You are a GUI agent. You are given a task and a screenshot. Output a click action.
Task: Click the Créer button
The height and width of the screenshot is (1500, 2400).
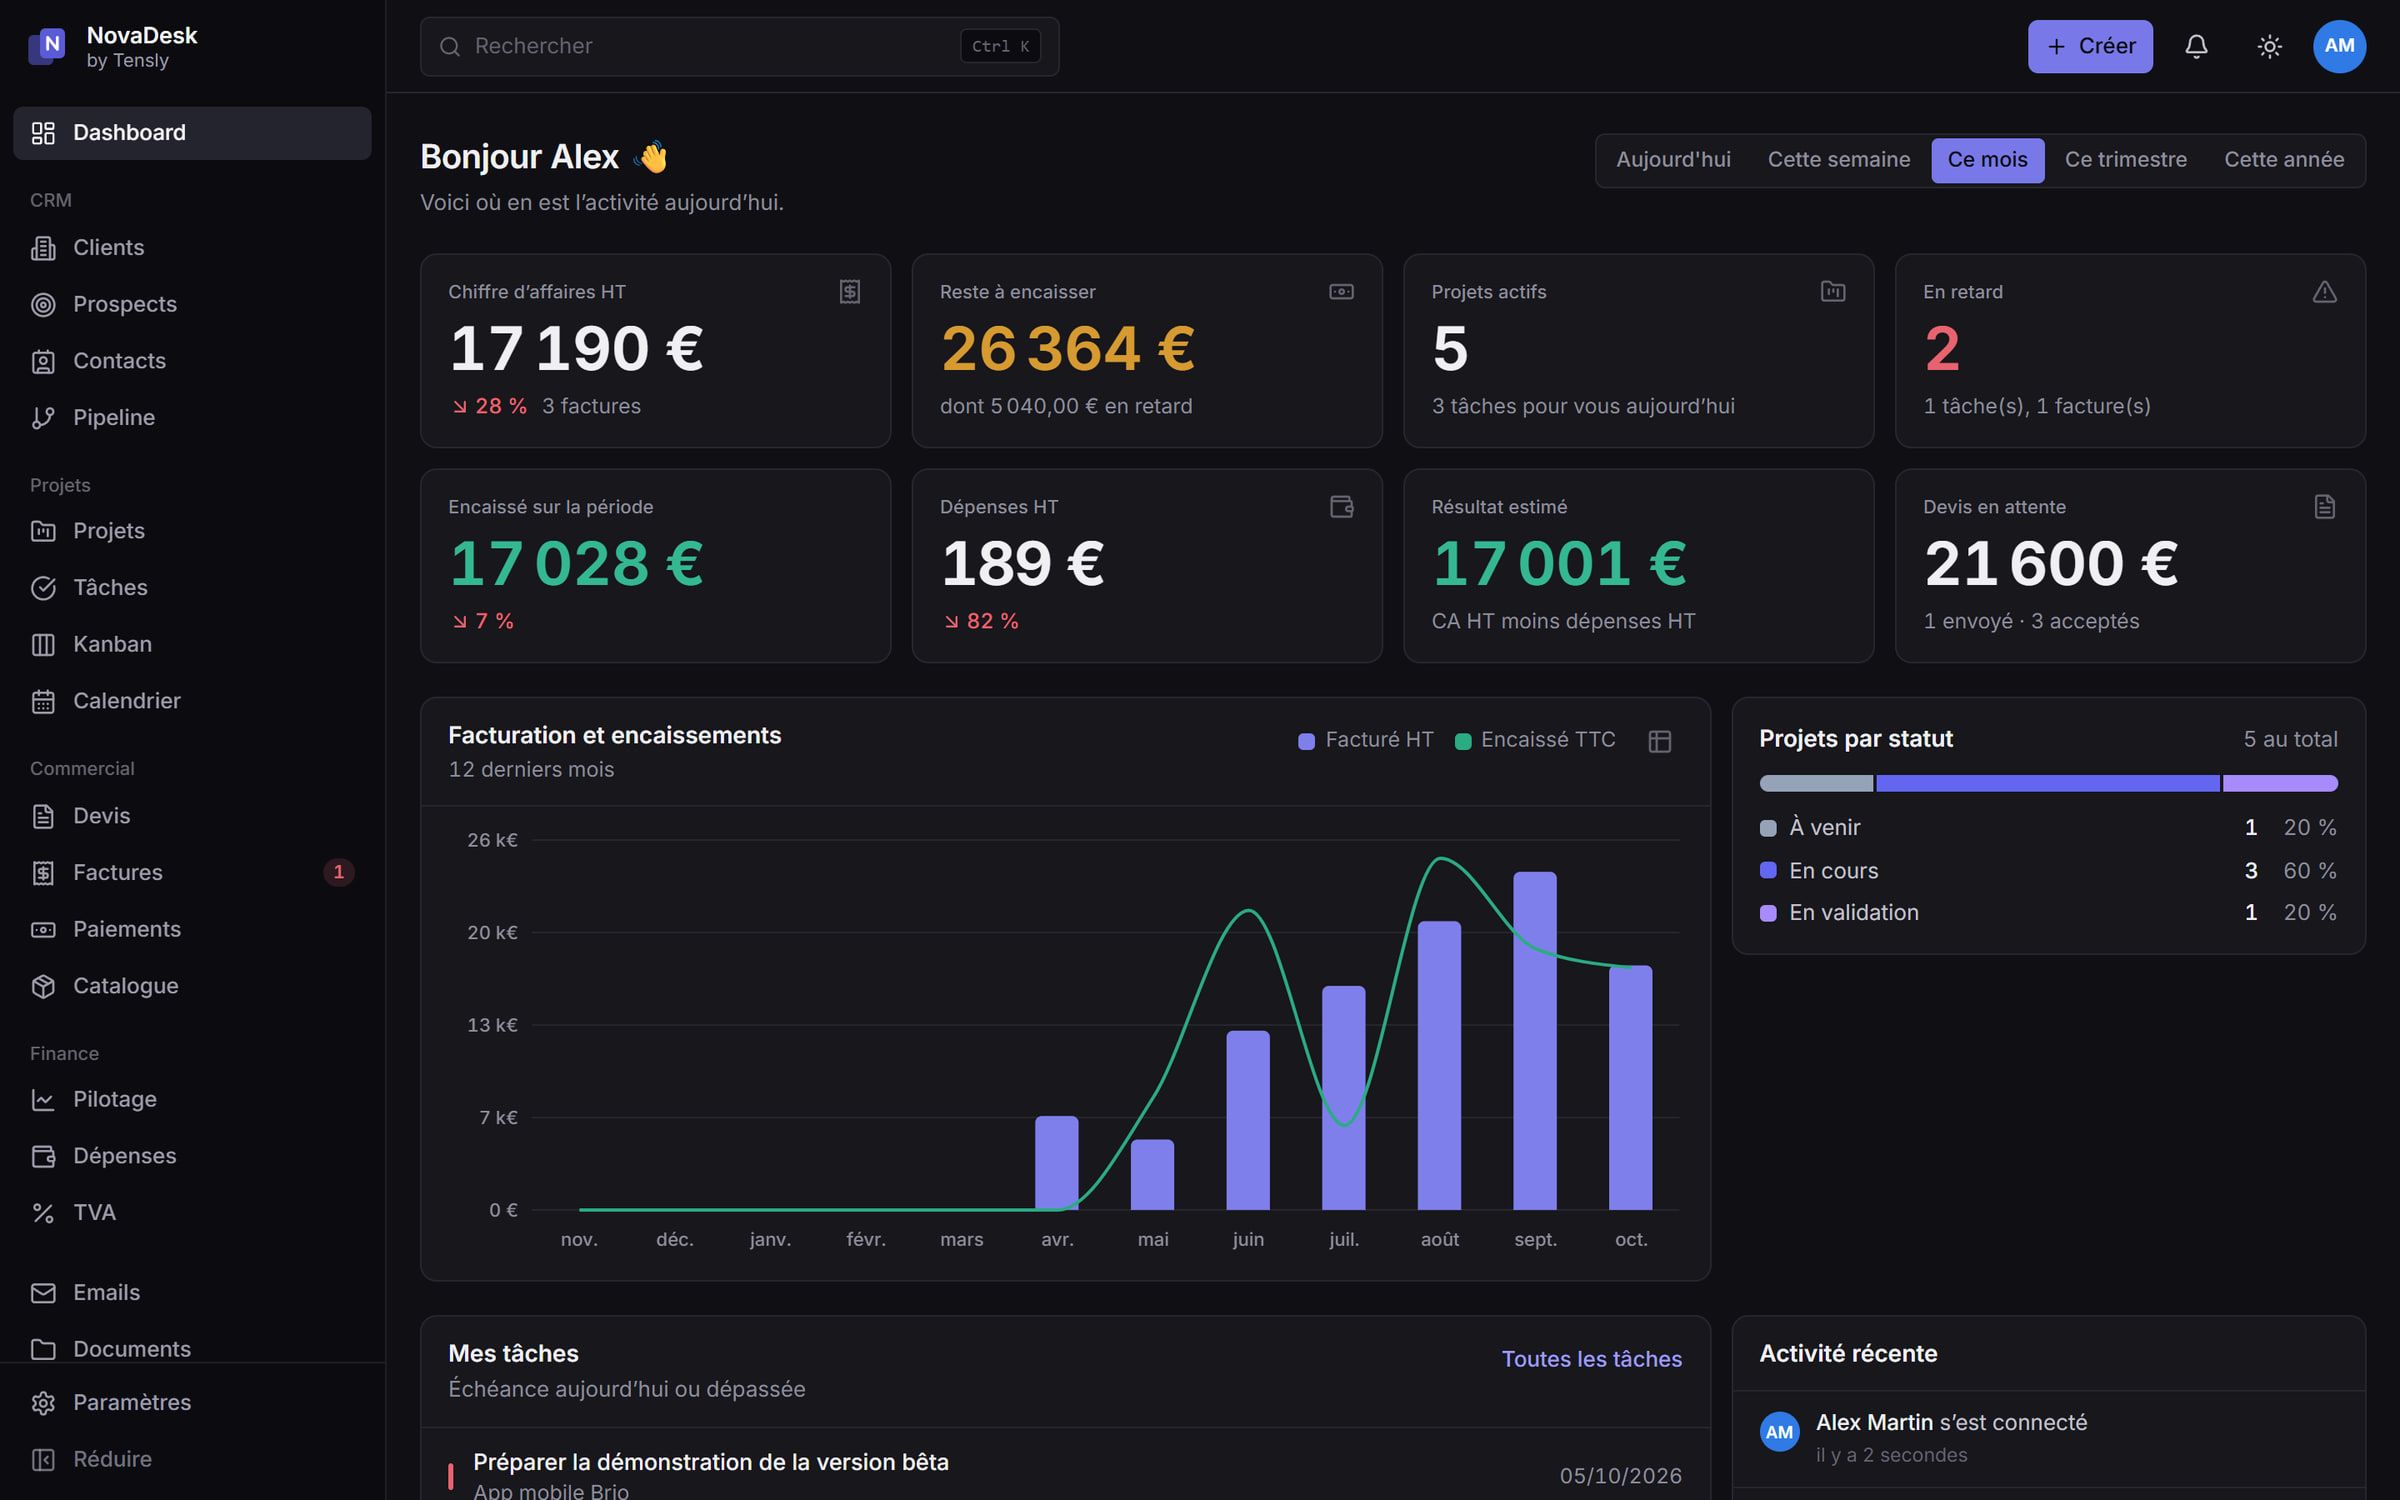pyautogui.click(x=2090, y=46)
